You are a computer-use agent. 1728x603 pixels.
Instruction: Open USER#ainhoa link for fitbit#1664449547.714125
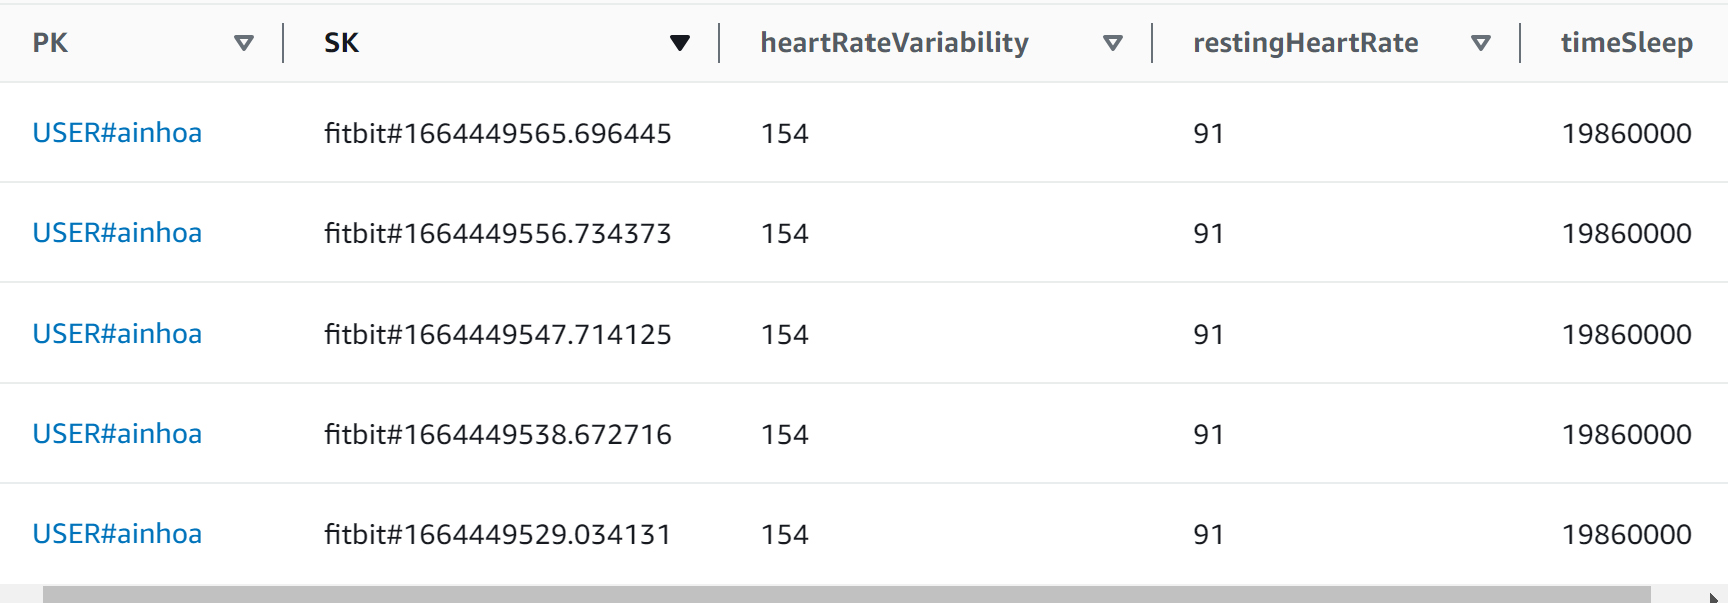pos(117,334)
